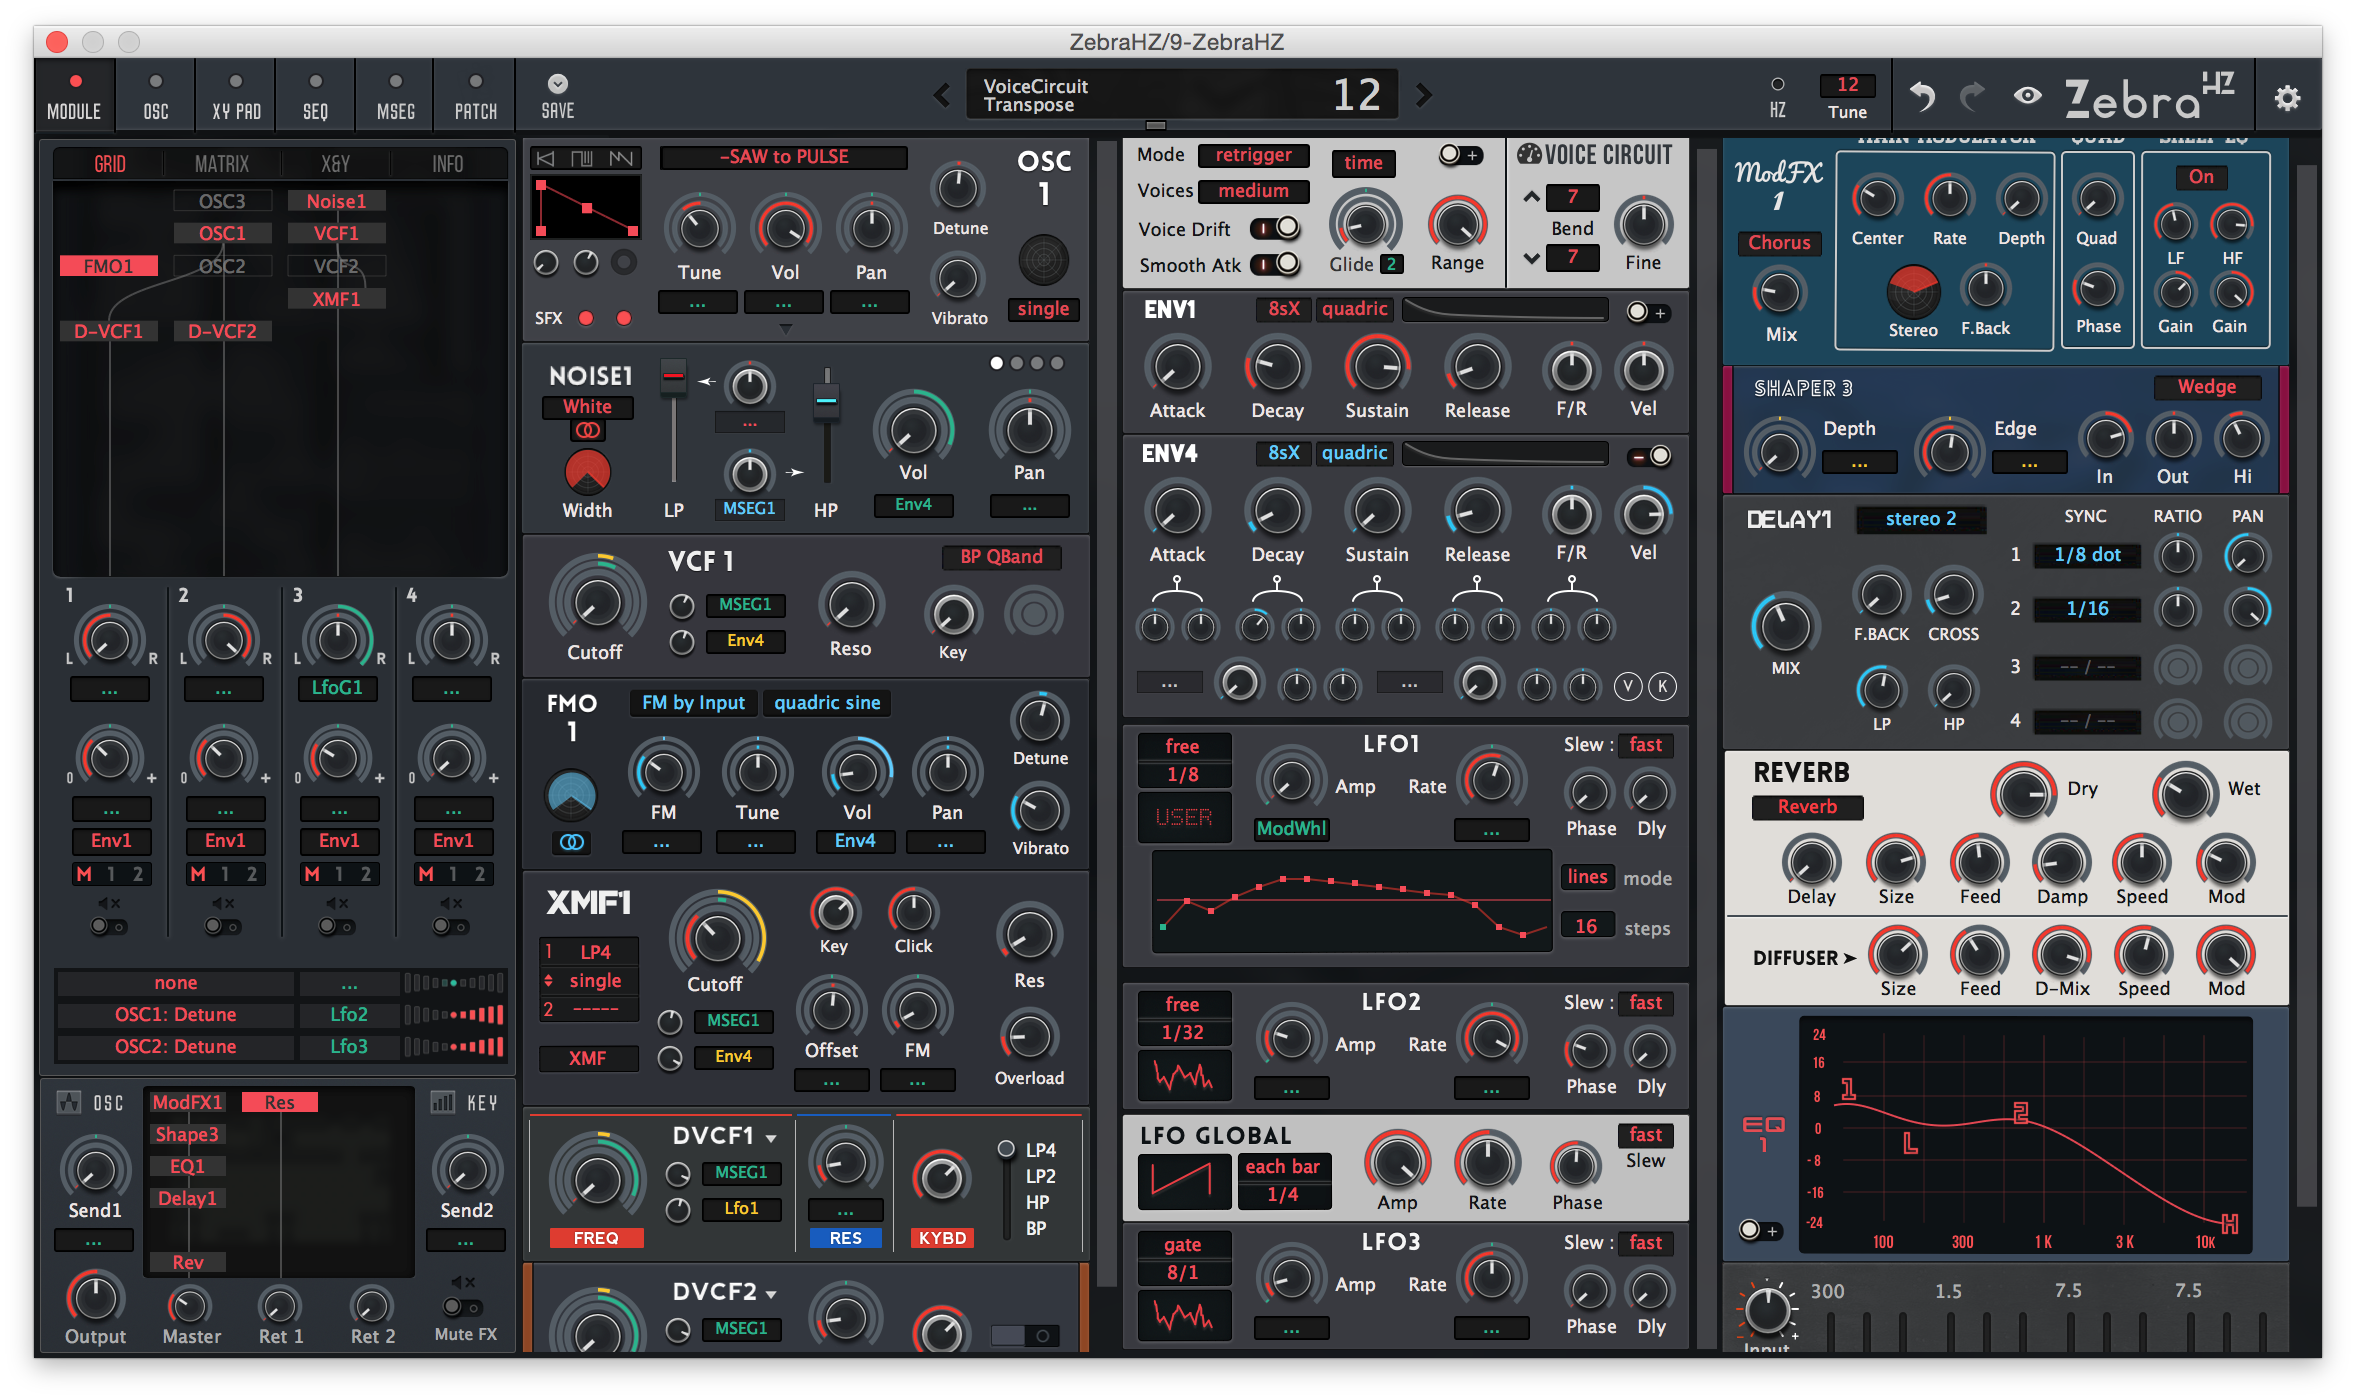Click the NOISE1 stereo link icon
This screenshot has width=2356, height=1400.
point(587,430)
